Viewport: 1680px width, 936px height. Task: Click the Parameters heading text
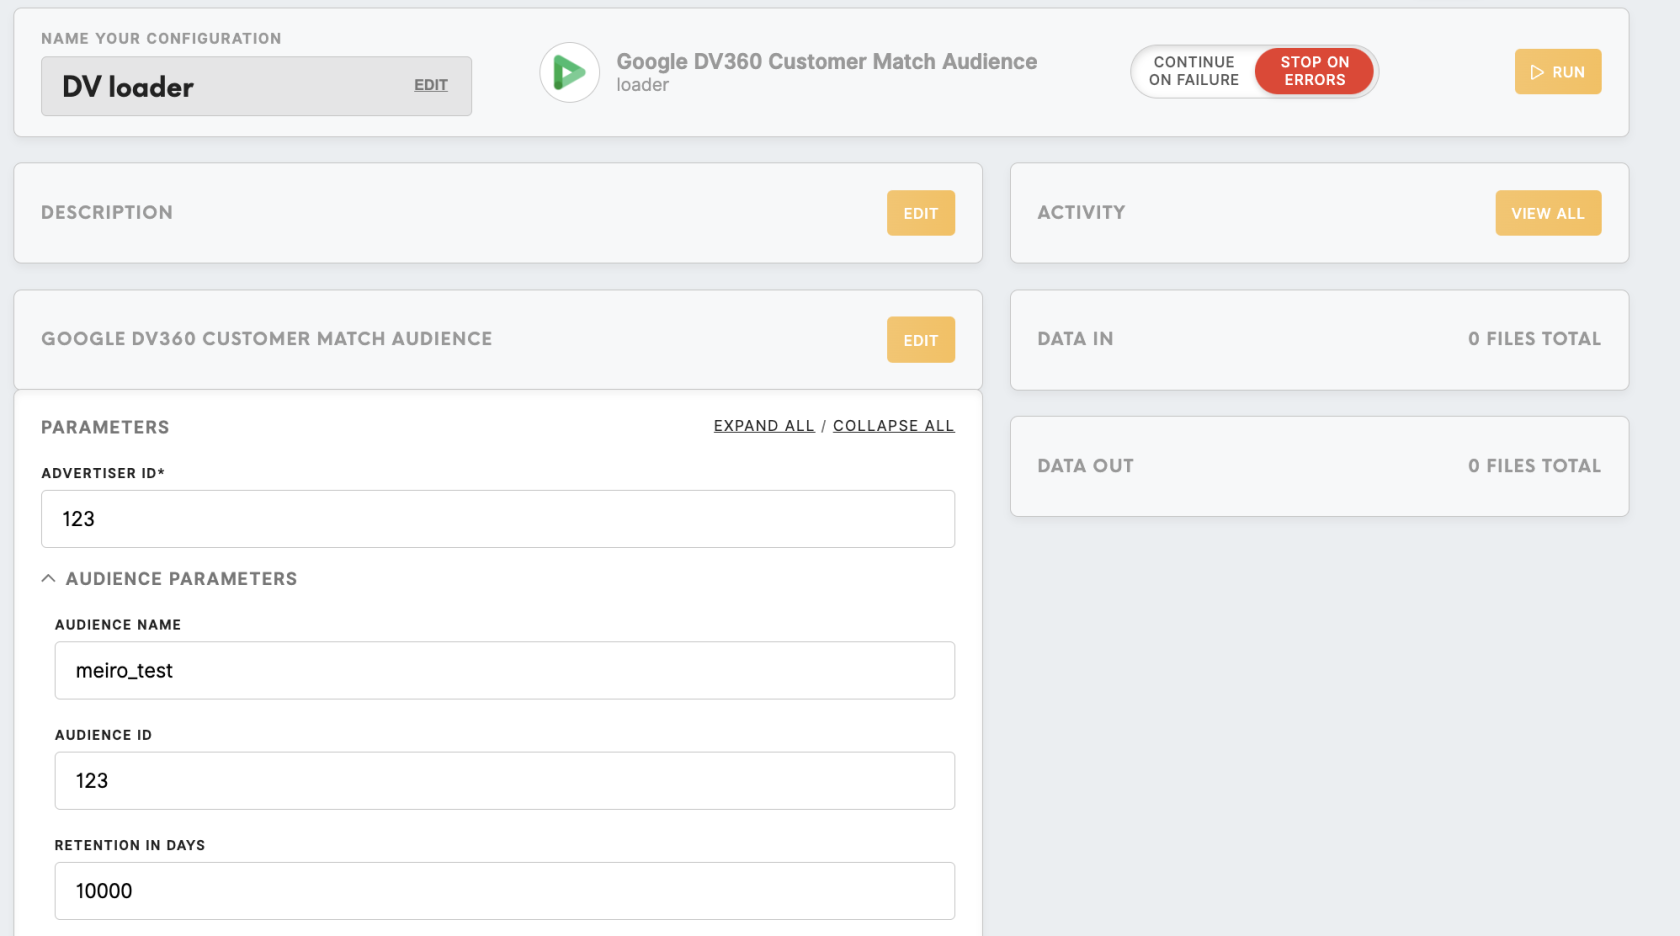pos(105,427)
